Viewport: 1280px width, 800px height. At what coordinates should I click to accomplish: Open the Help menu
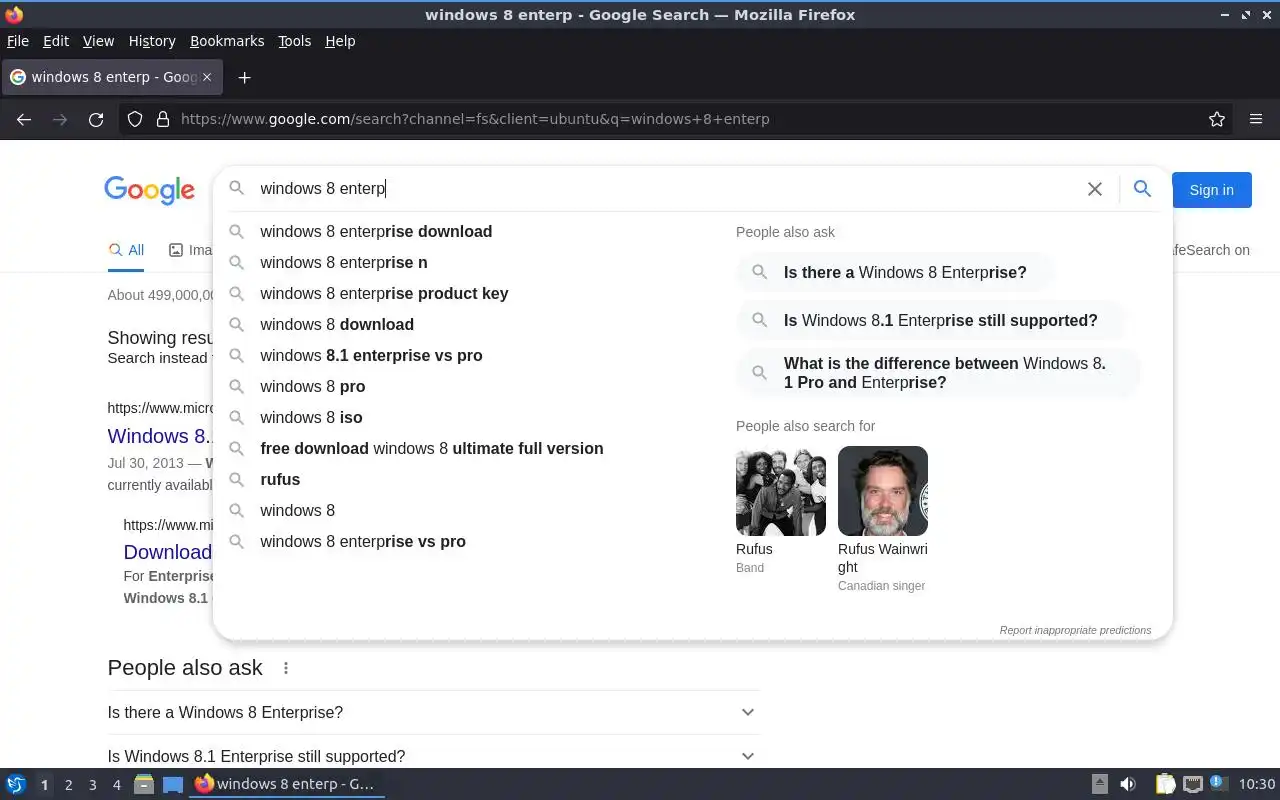(x=340, y=41)
